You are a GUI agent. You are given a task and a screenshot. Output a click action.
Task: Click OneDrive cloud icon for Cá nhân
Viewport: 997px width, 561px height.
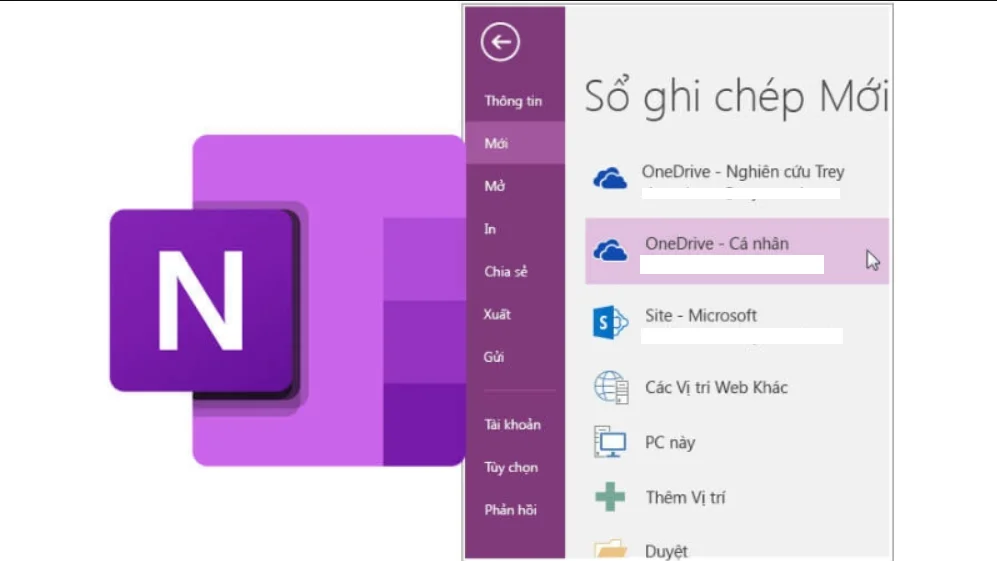click(610, 251)
